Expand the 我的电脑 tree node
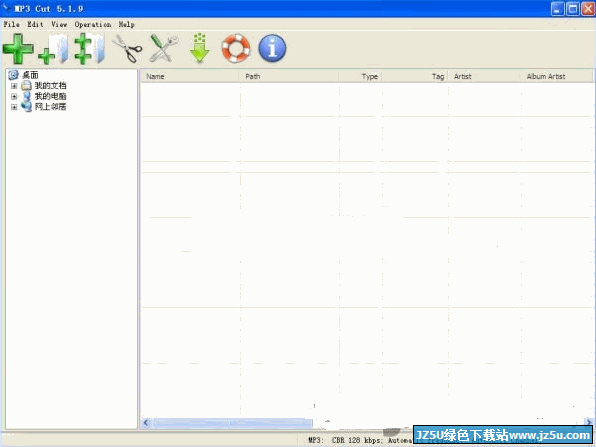 pos(14,97)
